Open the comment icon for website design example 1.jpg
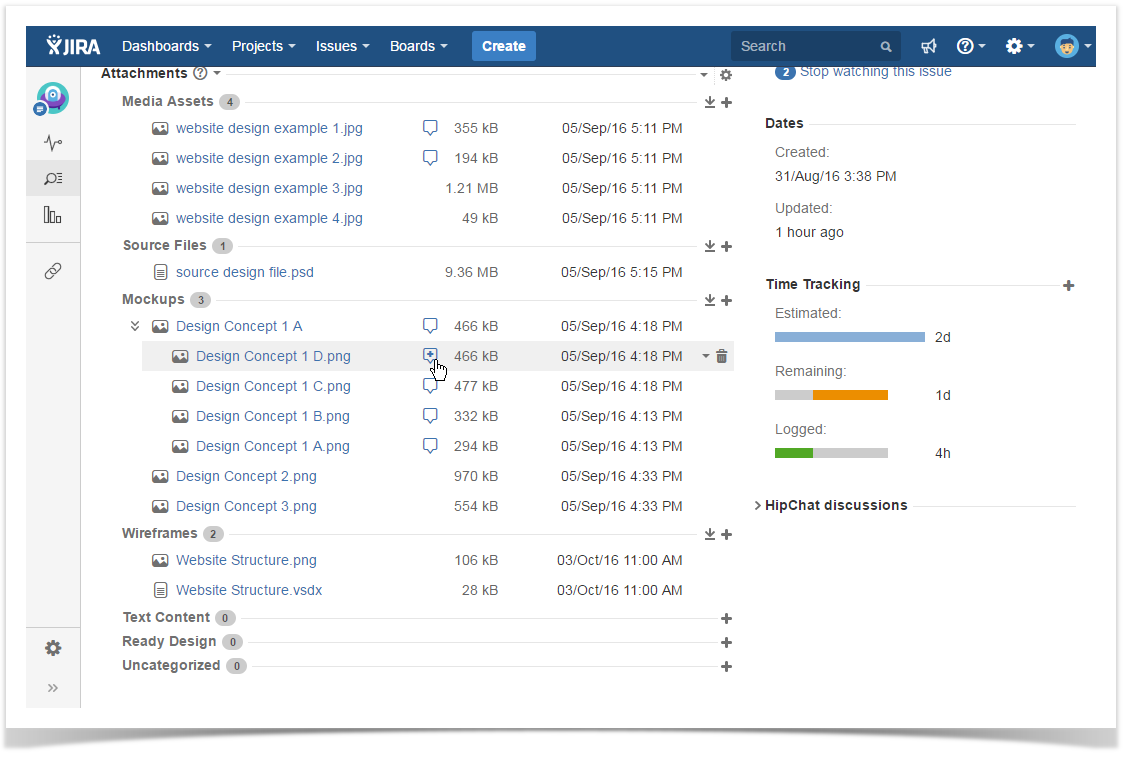Screen dimensions: 1130x757 click(430, 128)
